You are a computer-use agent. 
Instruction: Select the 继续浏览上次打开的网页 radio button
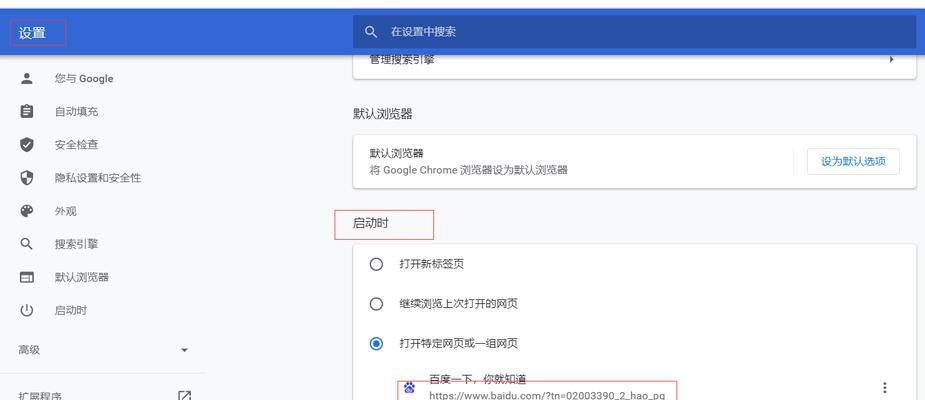click(x=376, y=304)
